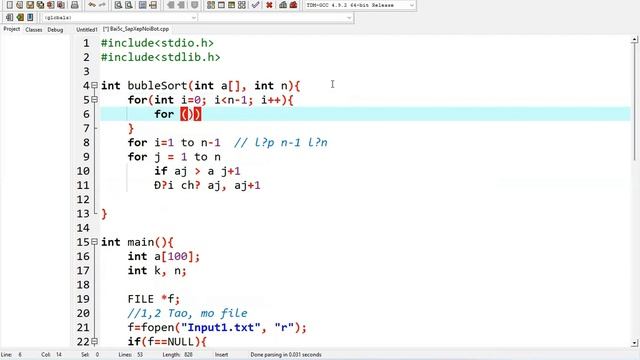Image resolution: width=640 pixels, height=360 pixels.
Task: Collapse the bubleSort function fold at line 4
Action: 94,85
